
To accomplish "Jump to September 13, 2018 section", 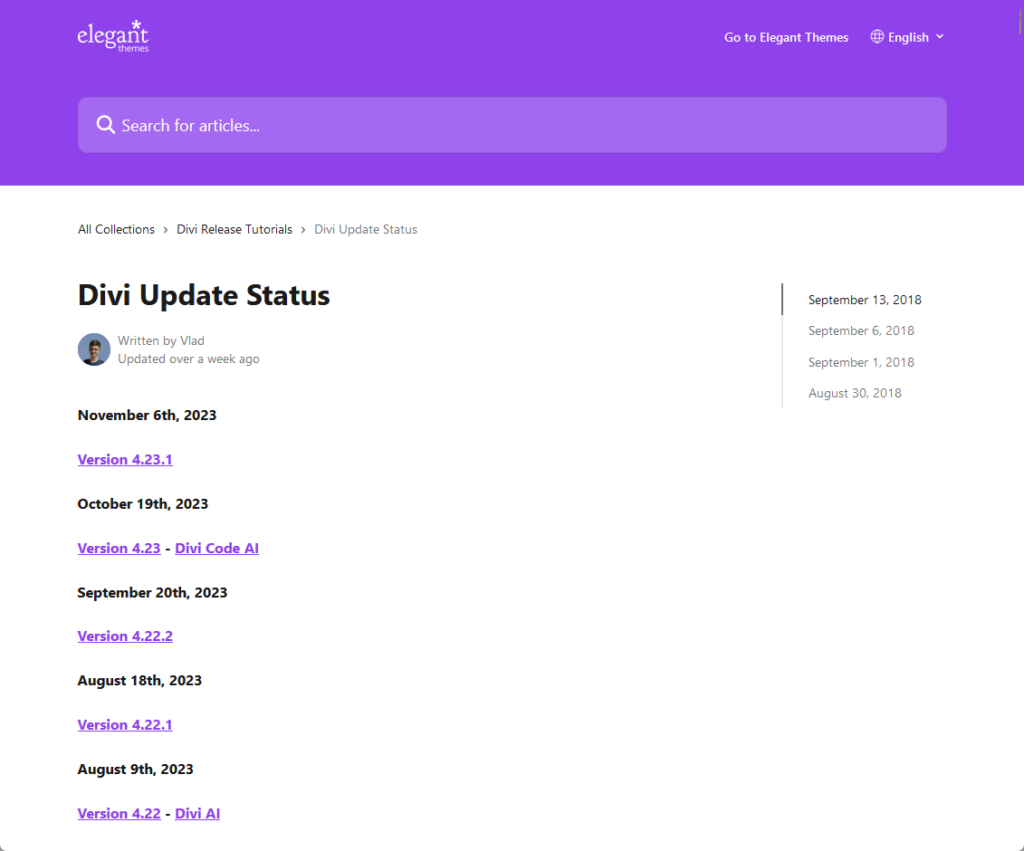I will (x=865, y=300).
